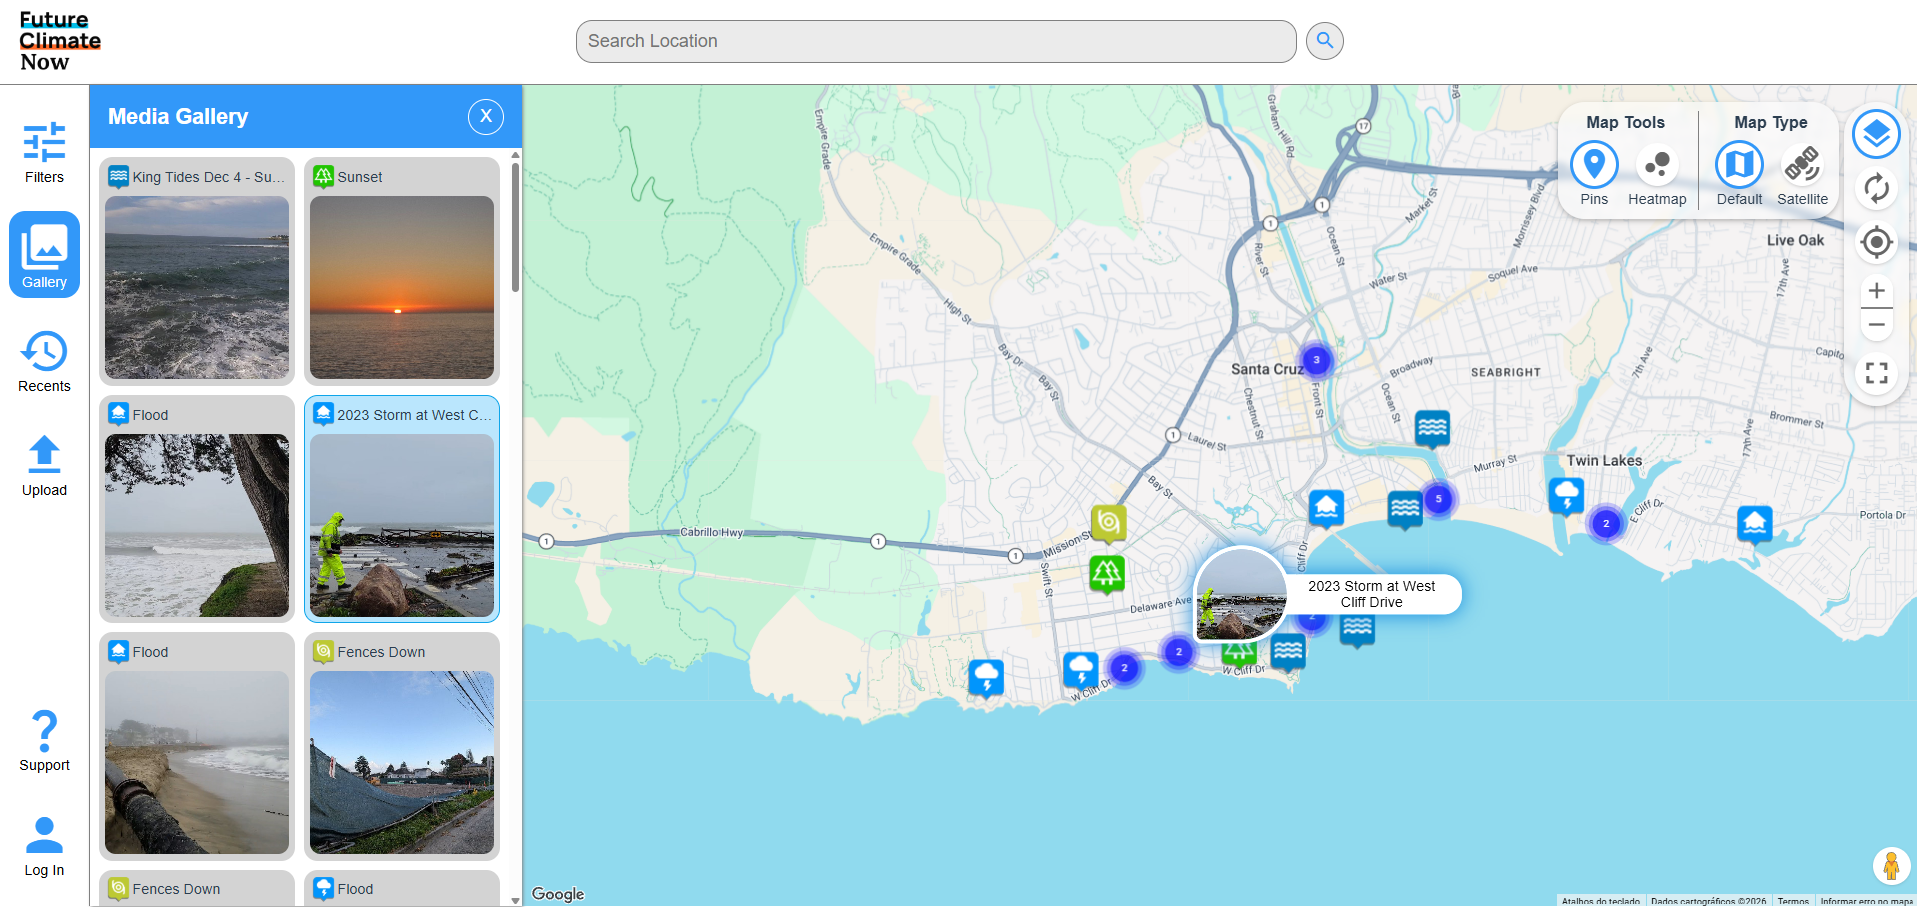Select the Satellite map type

point(1802,174)
